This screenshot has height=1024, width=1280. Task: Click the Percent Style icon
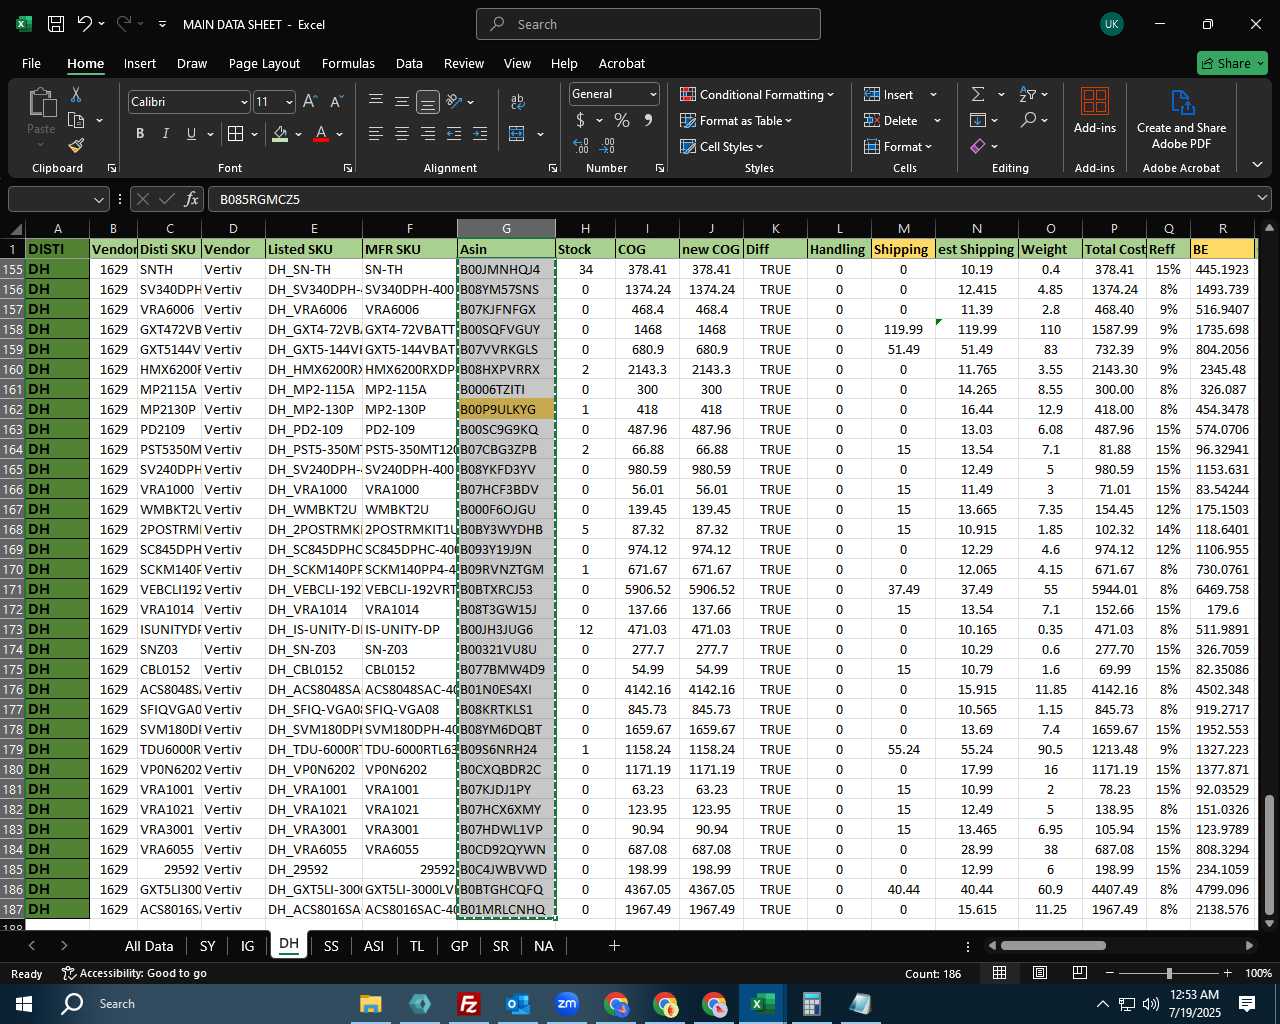tap(622, 121)
